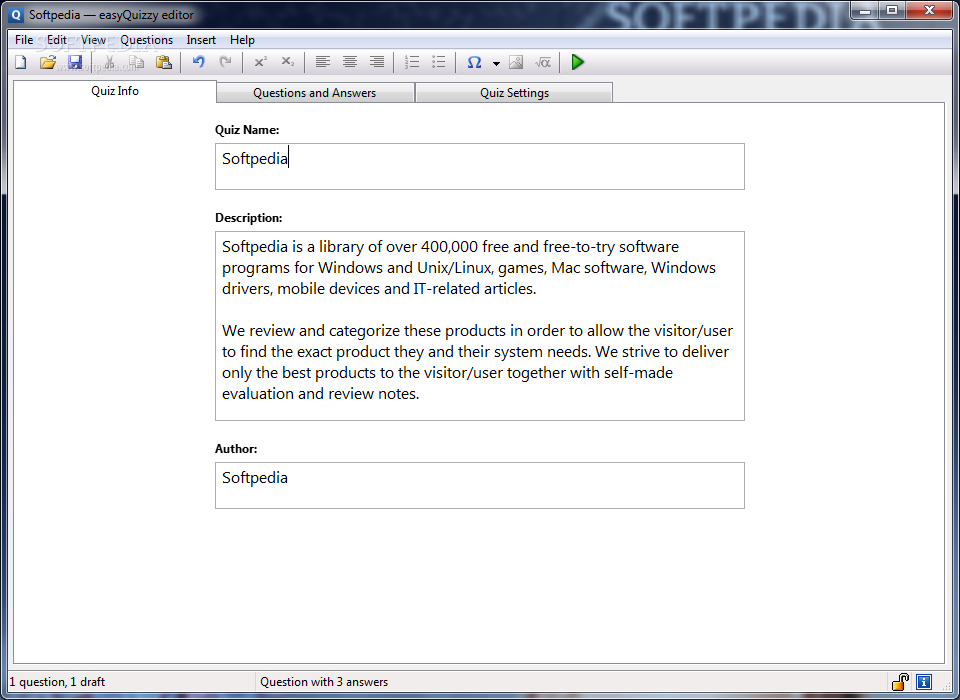Open the Help menu
Viewport: 960px width, 700px height.
242,40
